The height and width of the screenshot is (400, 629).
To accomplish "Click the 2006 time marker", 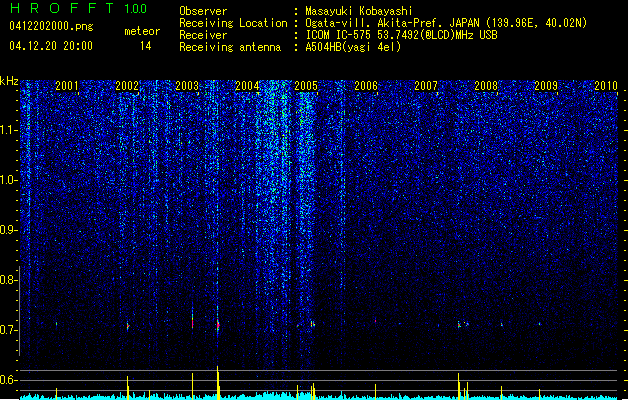I will 366,85.
